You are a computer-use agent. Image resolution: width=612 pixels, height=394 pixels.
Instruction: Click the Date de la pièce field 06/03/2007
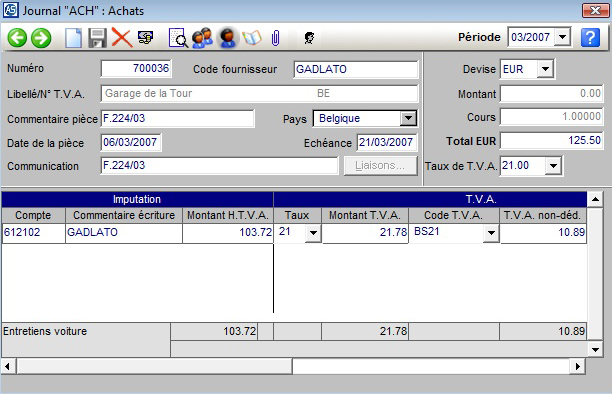[x=131, y=142]
